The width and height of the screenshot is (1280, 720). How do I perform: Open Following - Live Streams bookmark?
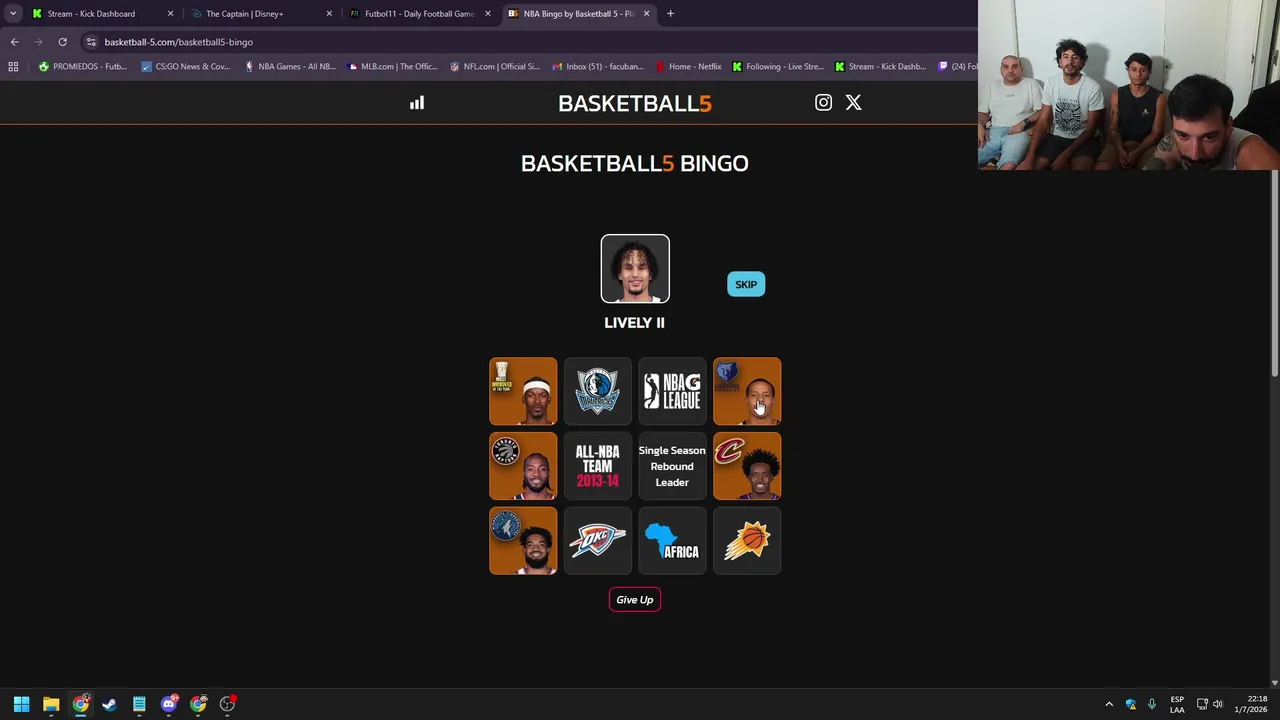click(778, 67)
